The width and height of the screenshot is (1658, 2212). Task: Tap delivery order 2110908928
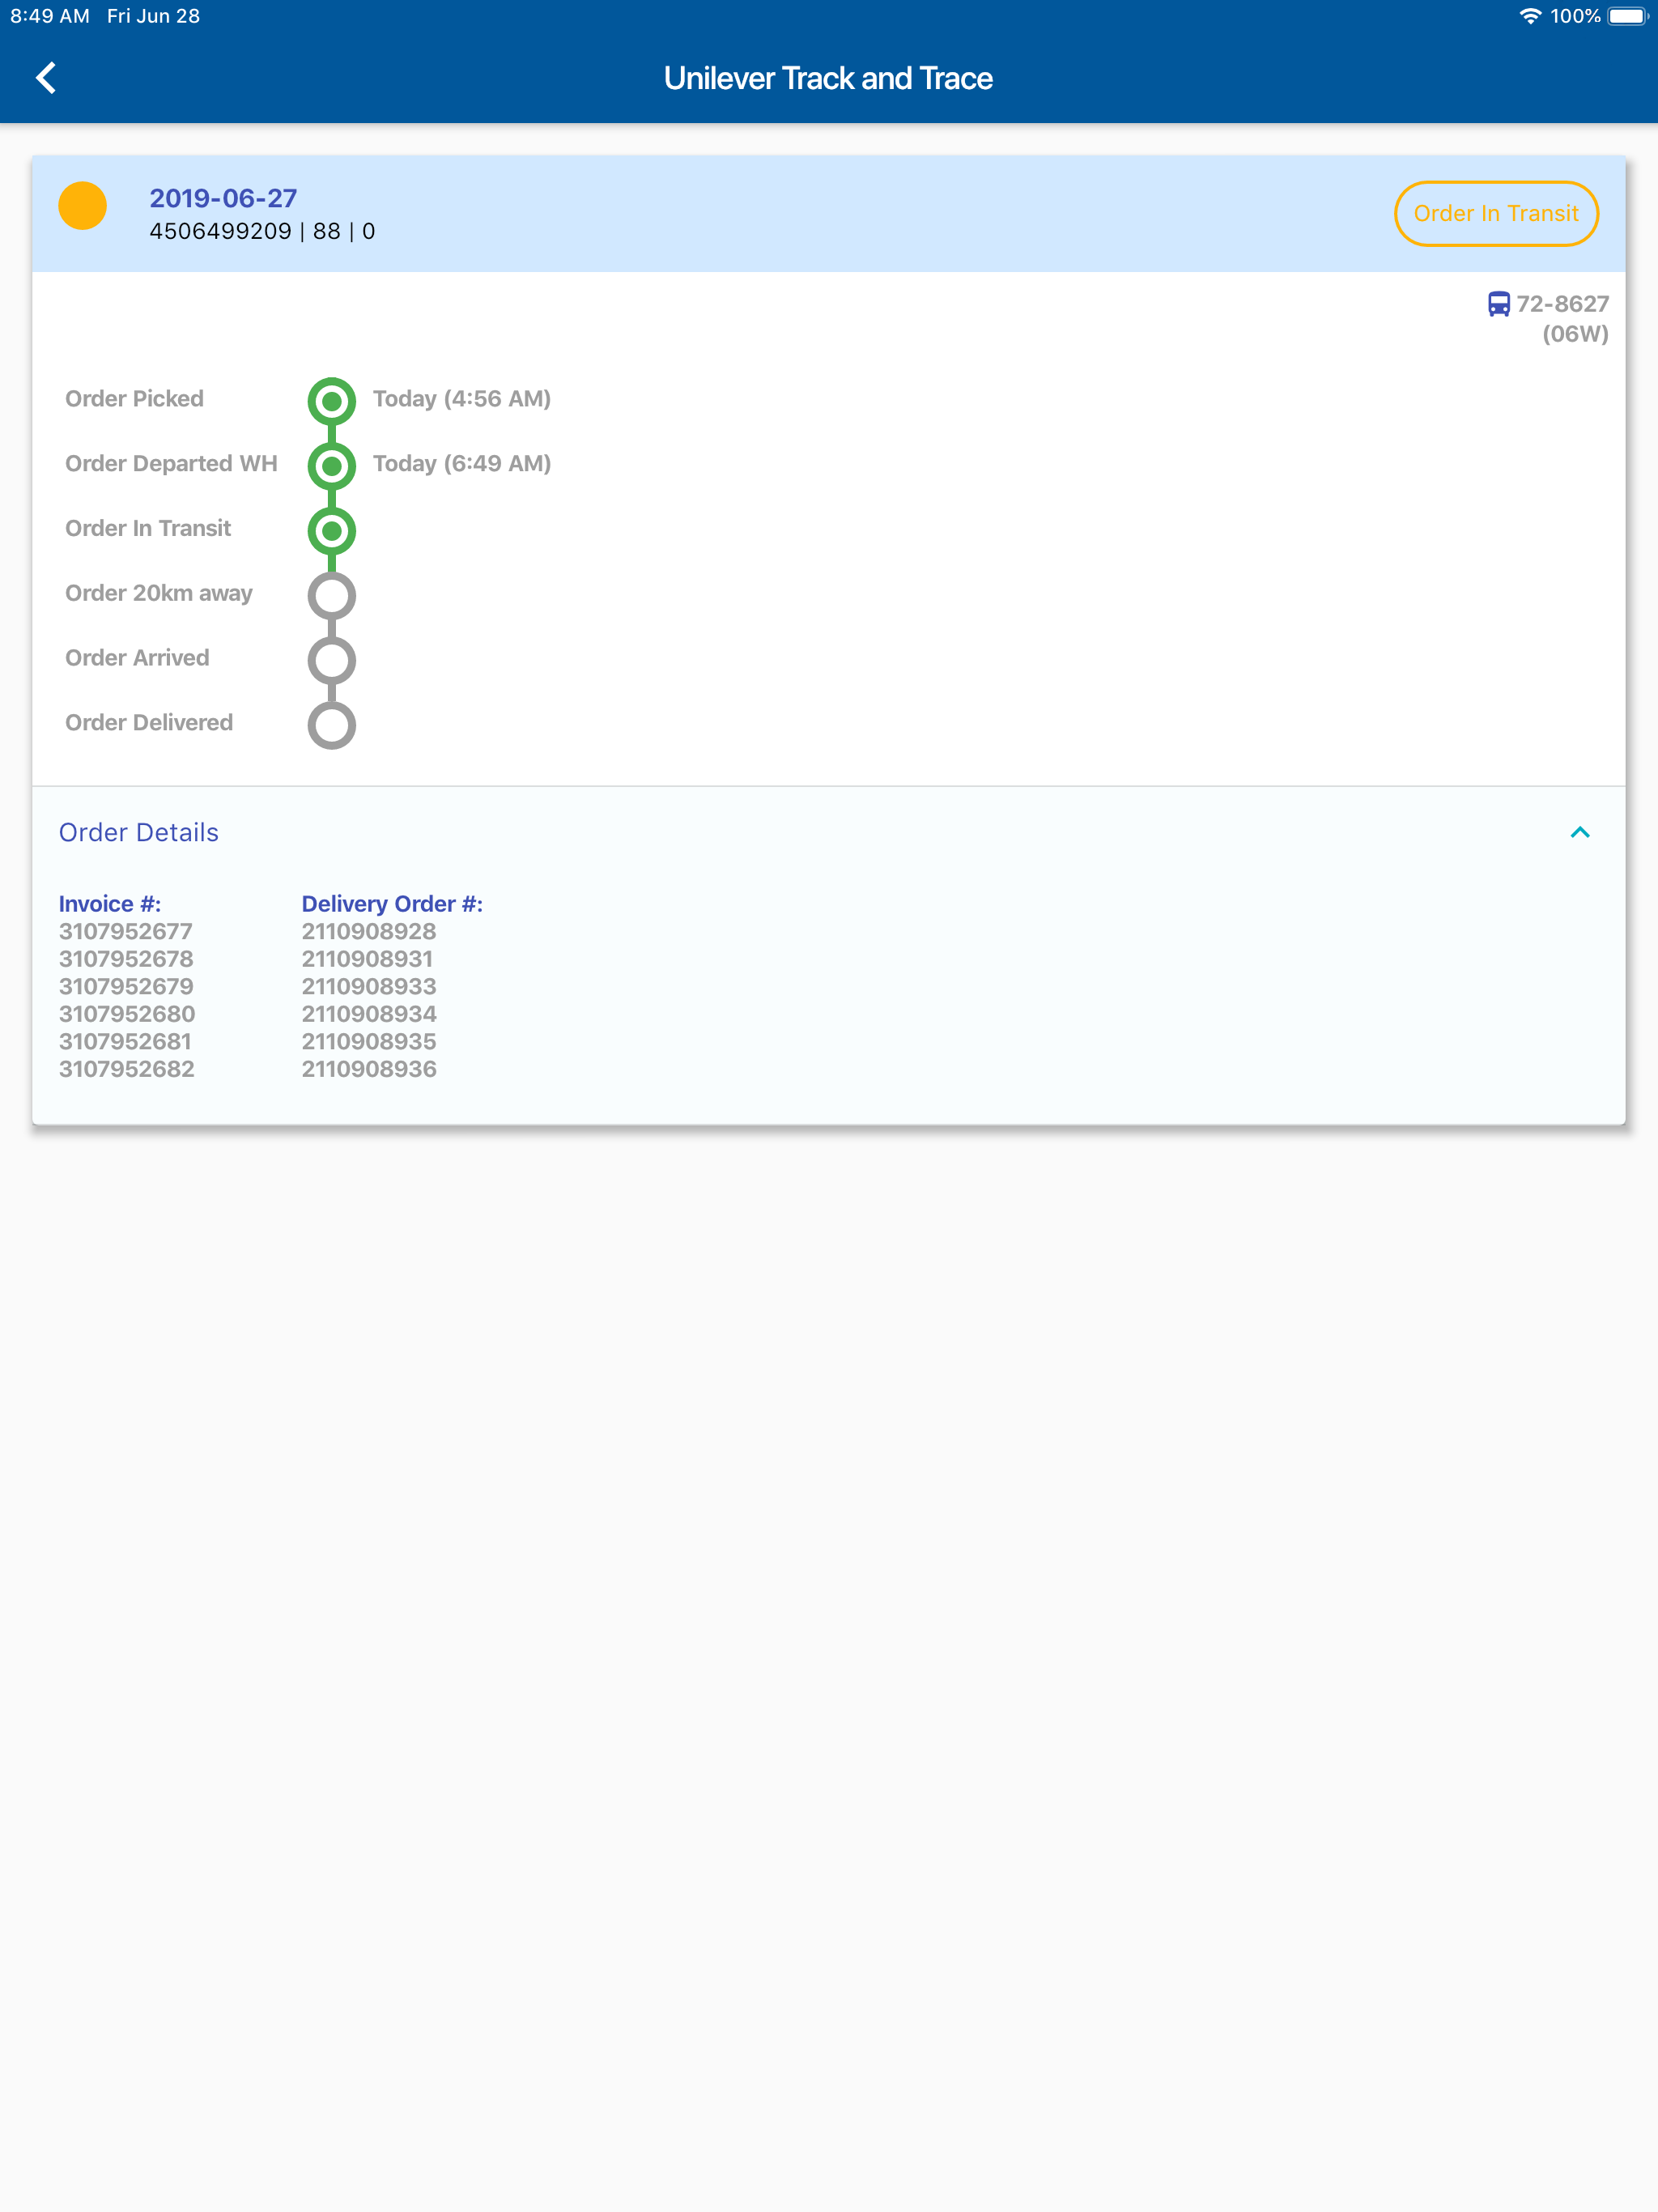[x=369, y=932]
